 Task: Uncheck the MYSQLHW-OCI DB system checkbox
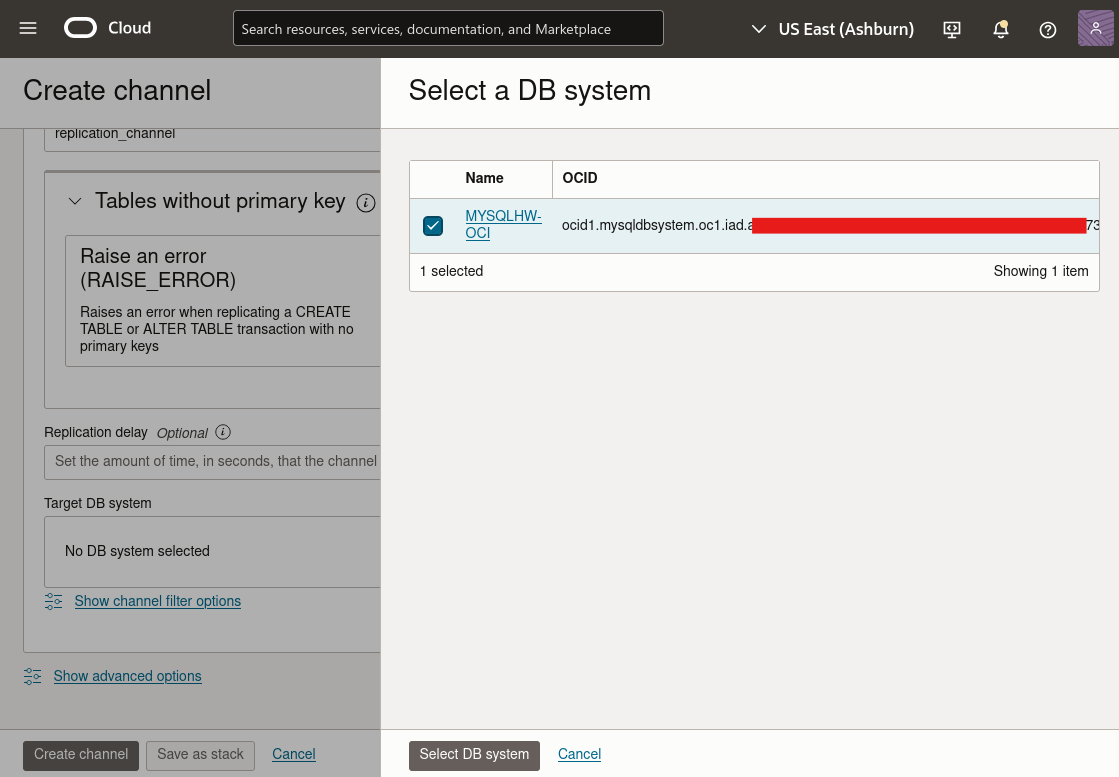[x=433, y=225]
